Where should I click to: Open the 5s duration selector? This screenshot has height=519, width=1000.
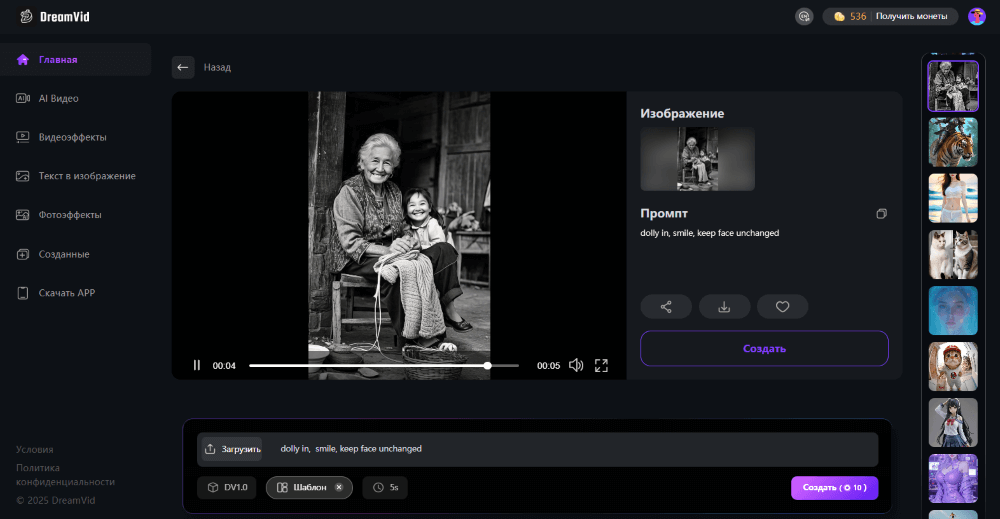coord(385,487)
